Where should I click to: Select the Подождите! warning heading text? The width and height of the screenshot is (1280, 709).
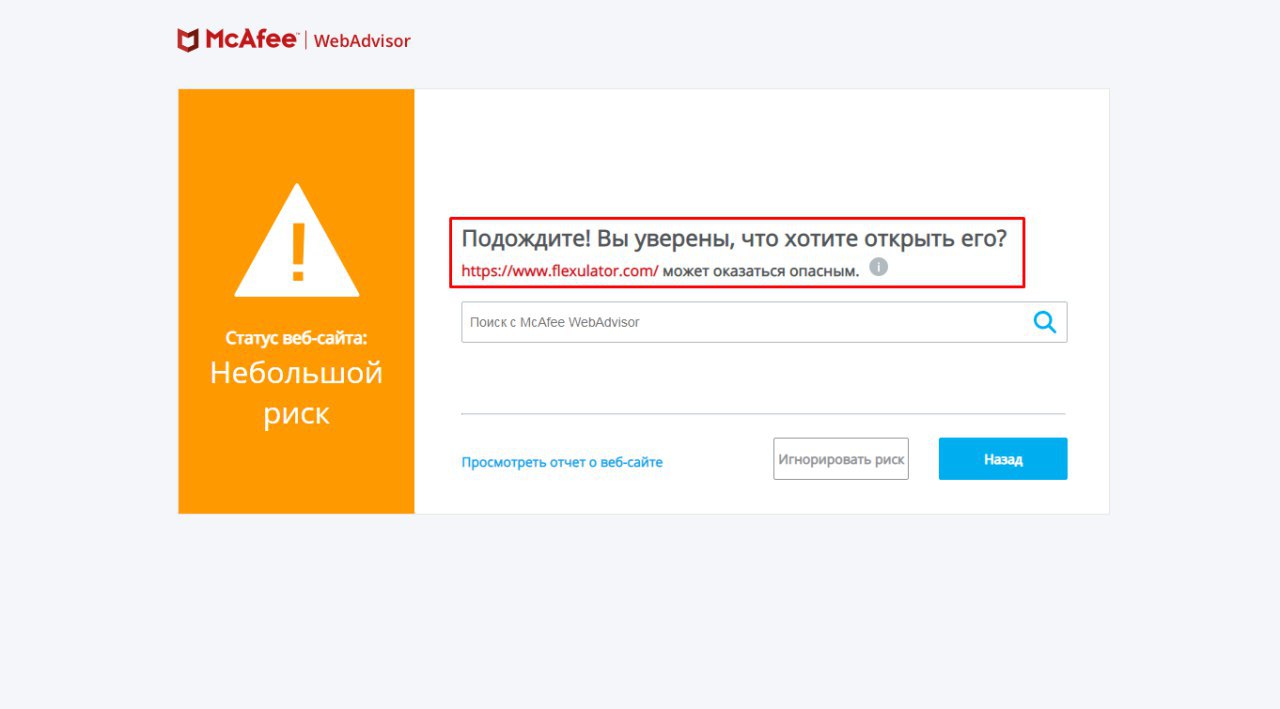tap(734, 240)
